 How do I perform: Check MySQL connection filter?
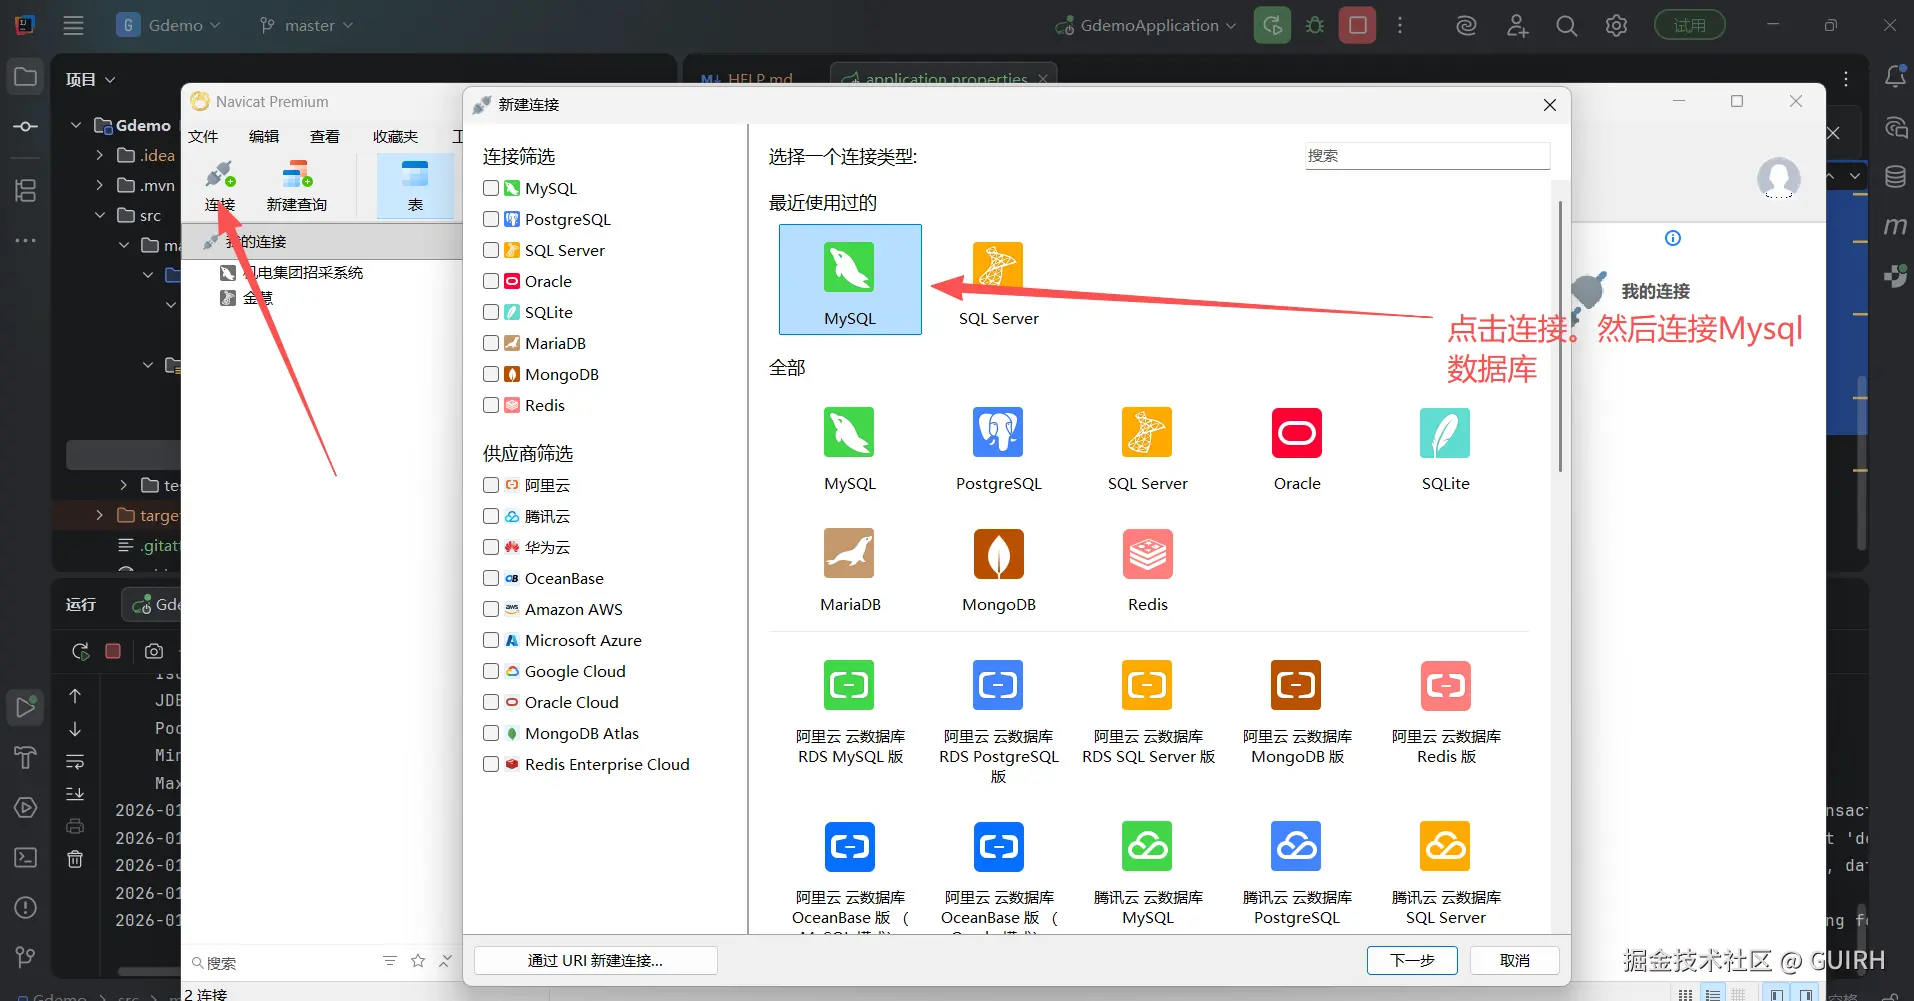(x=491, y=188)
